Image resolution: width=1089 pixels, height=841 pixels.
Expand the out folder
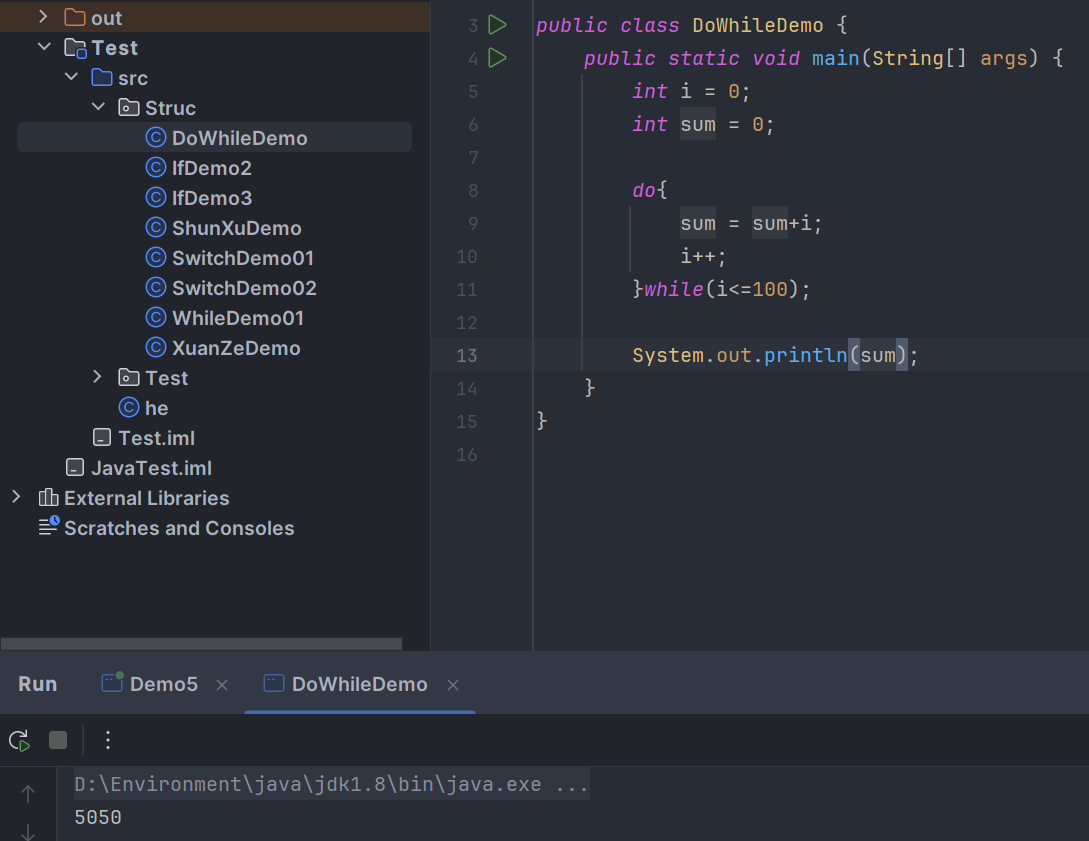(43, 17)
